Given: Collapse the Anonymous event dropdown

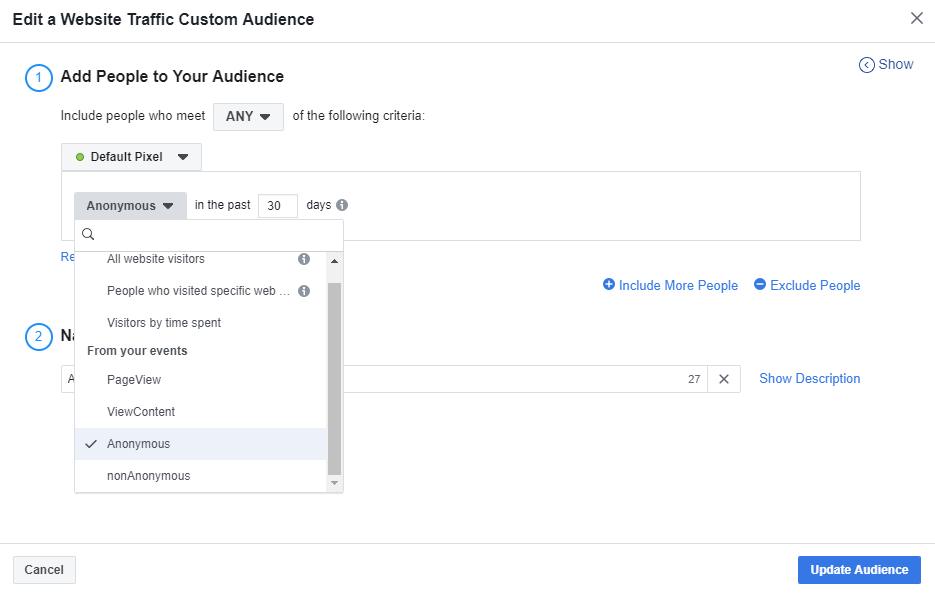Looking at the screenshot, I should tap(130, 206).
